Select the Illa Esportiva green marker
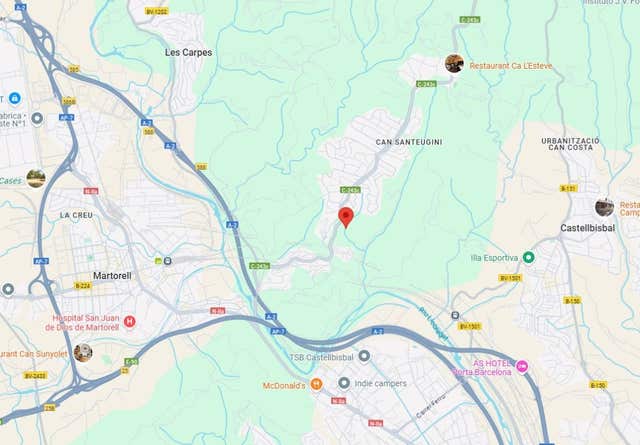The width and height of the screenshot is (640, 445). click(529, 258)
